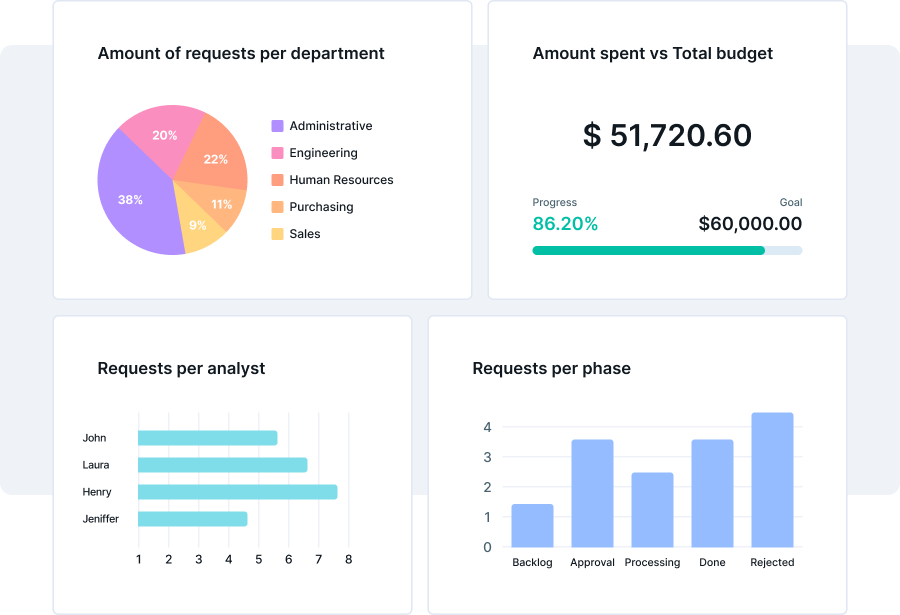Select the Backlog column bar

[x=532, y=525]
